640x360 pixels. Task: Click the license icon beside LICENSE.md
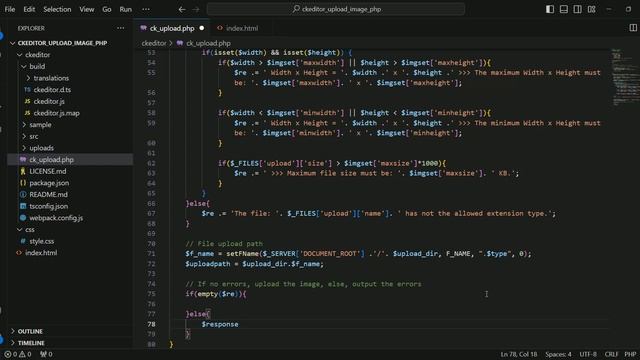(23, 171)
